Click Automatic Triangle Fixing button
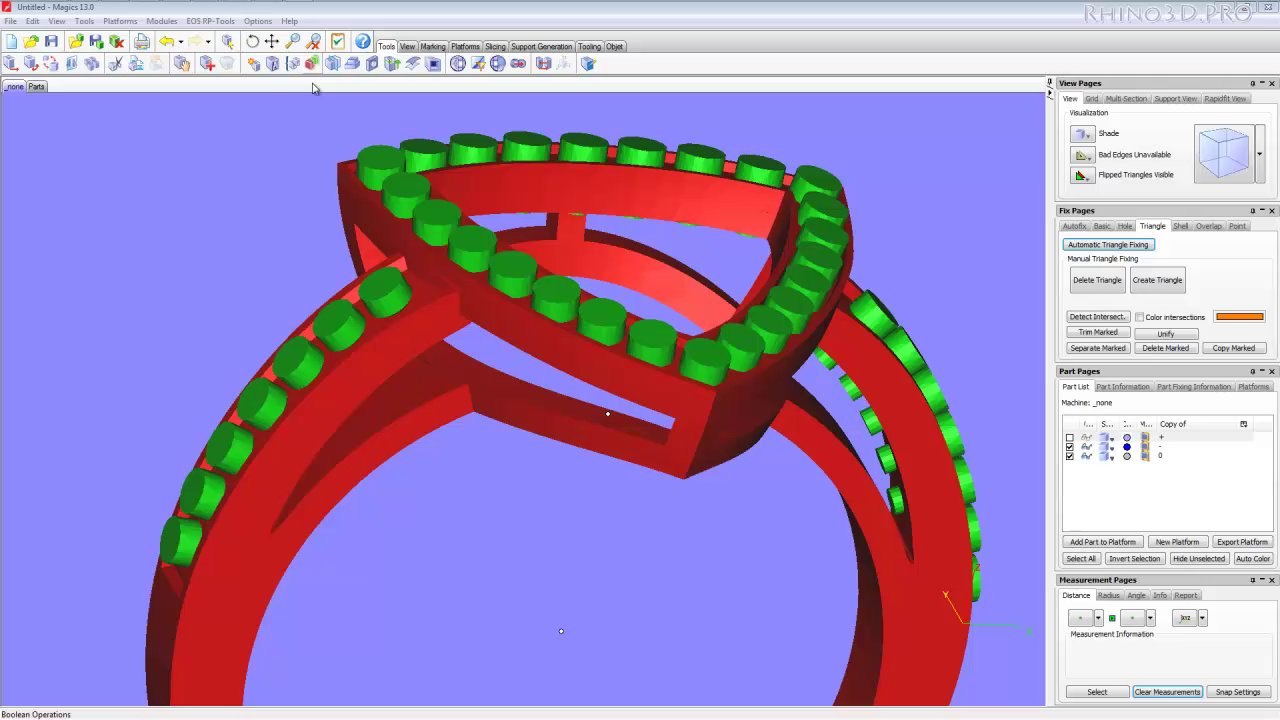 tap(1108, 245)
